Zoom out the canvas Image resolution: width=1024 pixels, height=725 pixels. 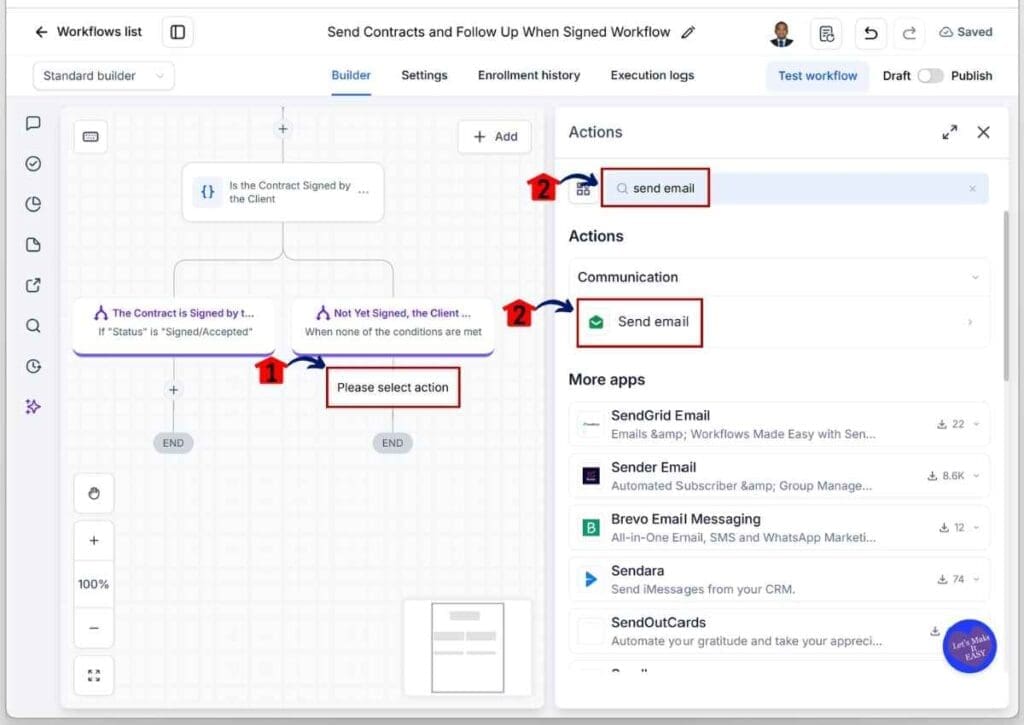pyautogui.click(x=94, y=628)
